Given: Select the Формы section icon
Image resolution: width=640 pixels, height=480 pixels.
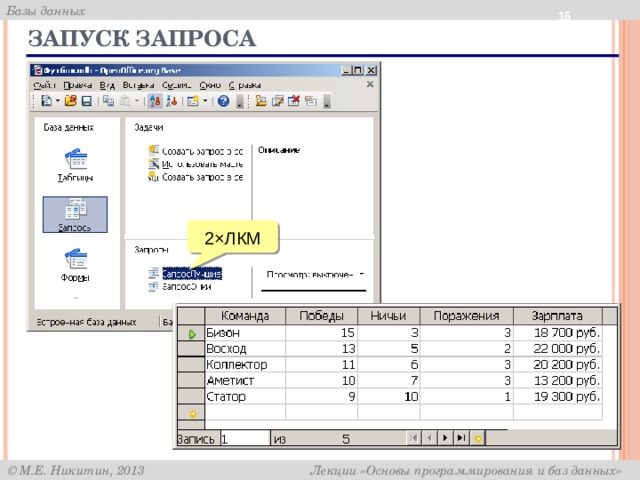Looking at the screenshot, I should [76, 265].
